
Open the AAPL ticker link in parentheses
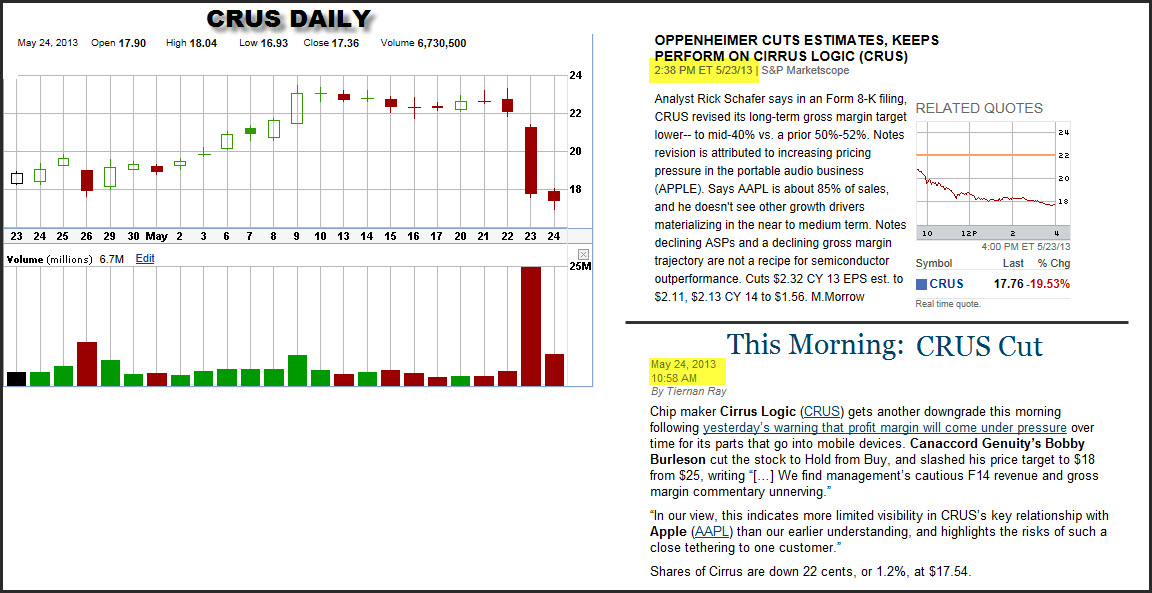711,531
